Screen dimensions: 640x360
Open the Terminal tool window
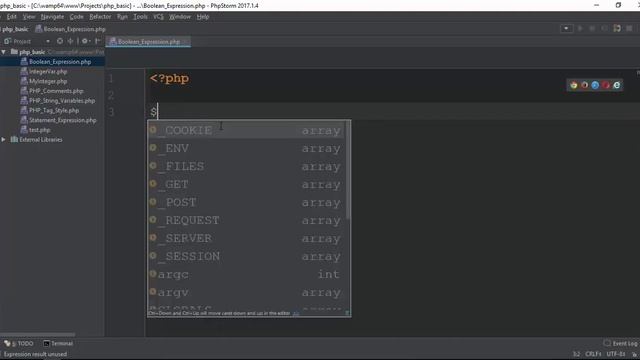58,344
